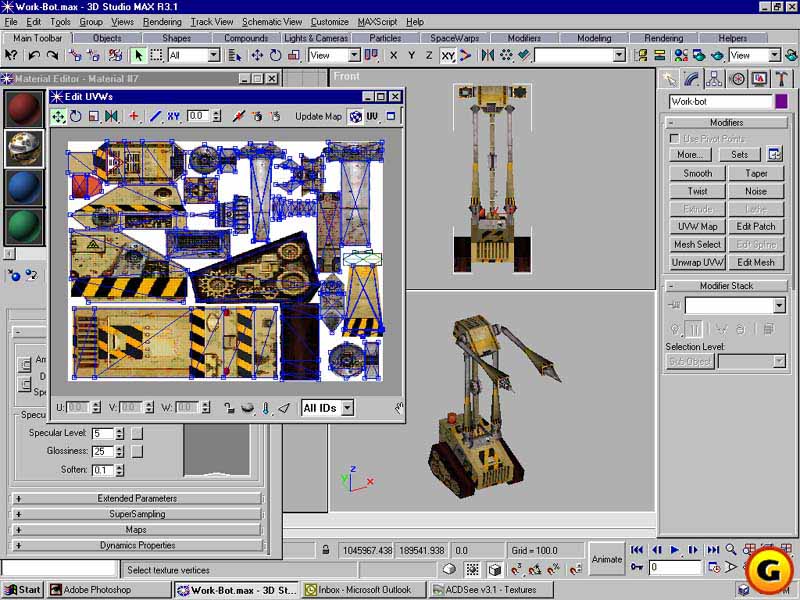
Task: Switch to Inbox - Microsoft Outlook in taskbar
Action: coord(364,590)
